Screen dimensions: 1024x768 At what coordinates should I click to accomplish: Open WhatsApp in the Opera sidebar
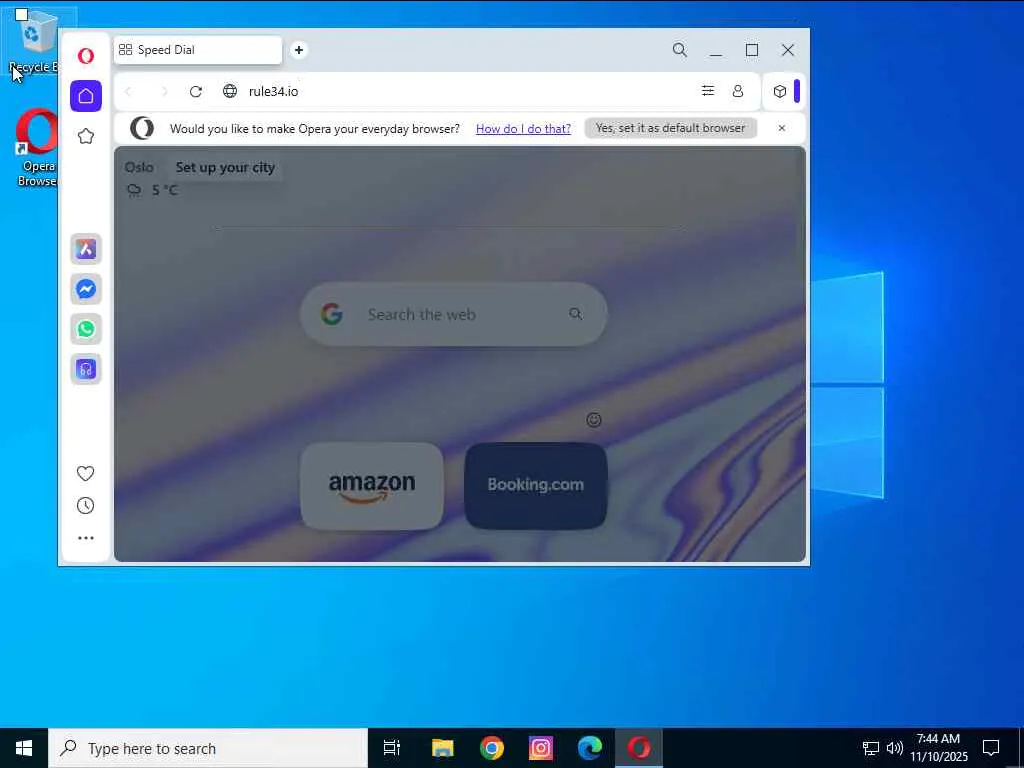[x=86, y=328]
